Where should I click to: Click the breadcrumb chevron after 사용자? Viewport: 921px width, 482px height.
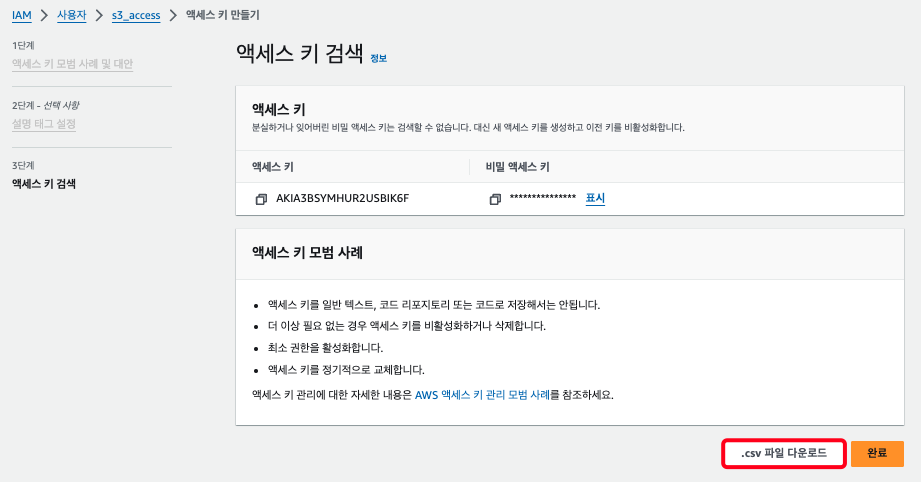pyautogui.click(x=99, y=15)
